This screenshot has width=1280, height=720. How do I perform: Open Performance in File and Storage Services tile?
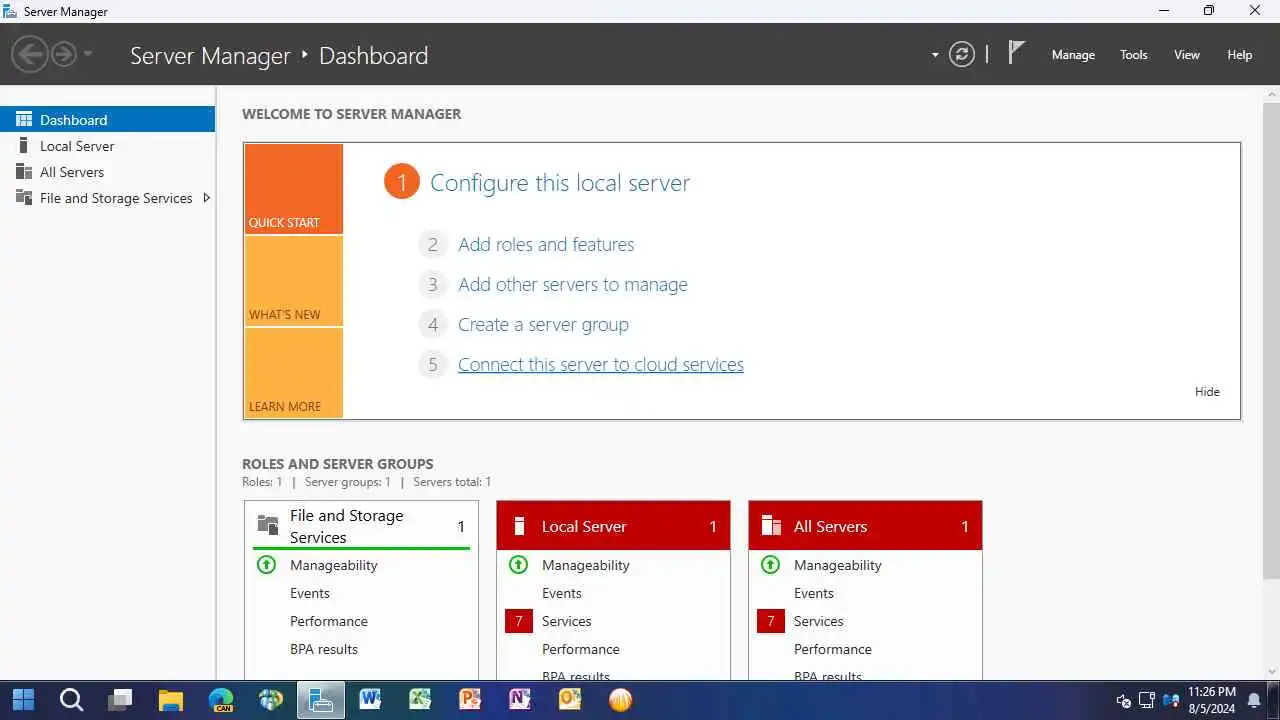329,621
